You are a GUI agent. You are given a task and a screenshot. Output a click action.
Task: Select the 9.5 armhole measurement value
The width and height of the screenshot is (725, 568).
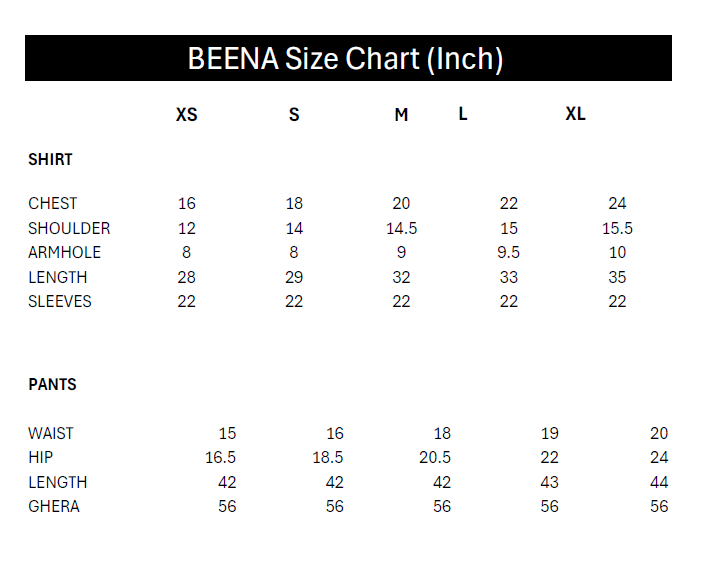tap(508, 253)
